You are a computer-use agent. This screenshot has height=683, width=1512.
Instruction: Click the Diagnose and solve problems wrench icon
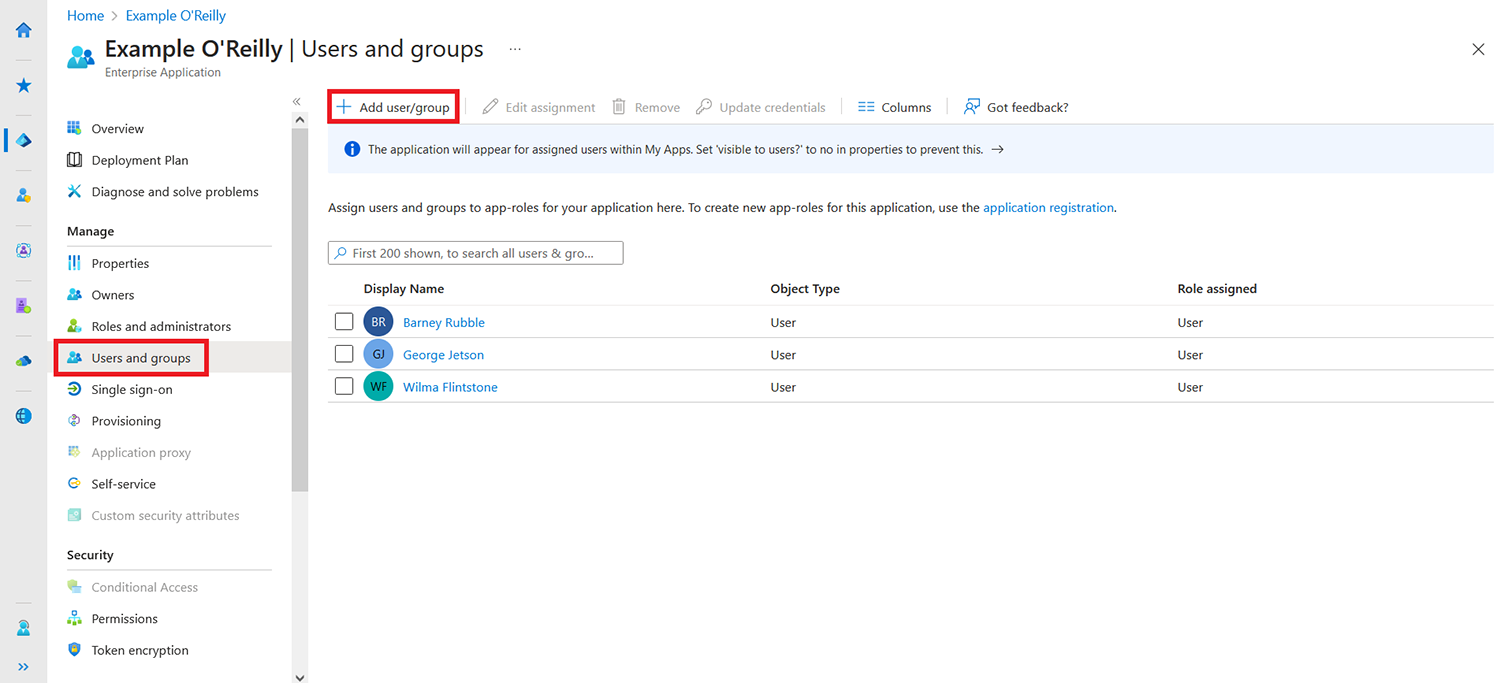pos(74,191)
